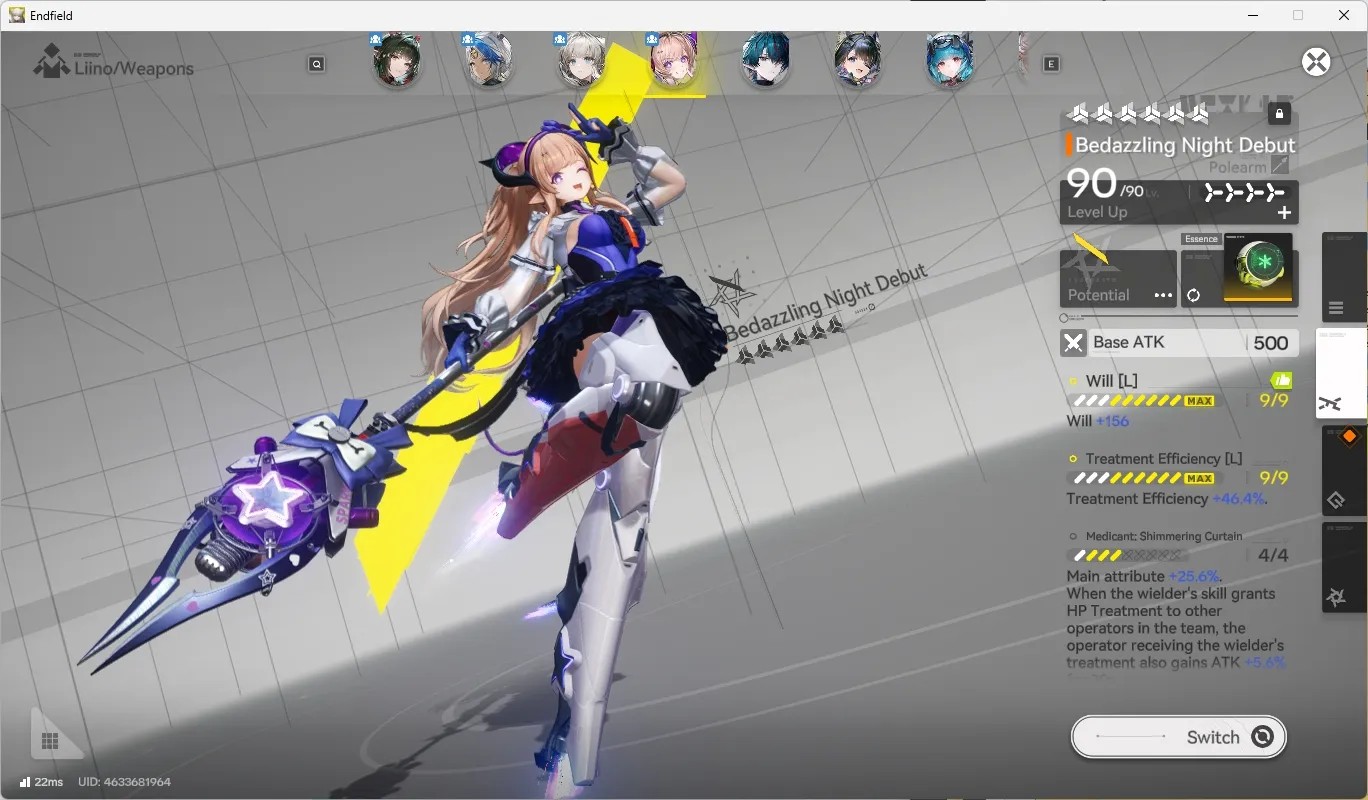Open the sidebar tab with orange diamond

1344,470
